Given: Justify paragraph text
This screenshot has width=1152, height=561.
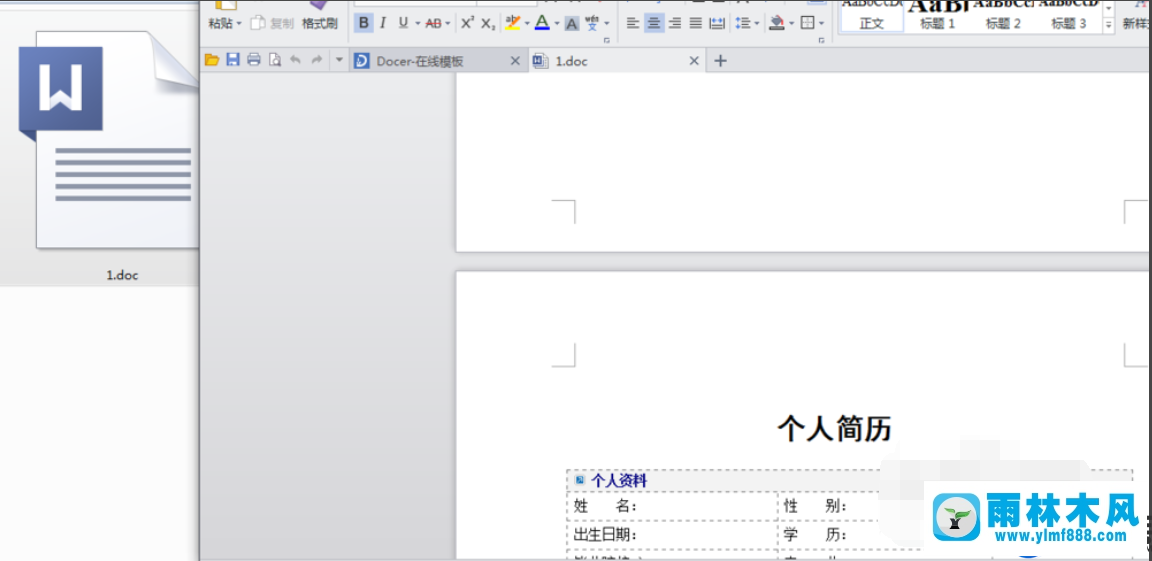Looking at the screenshot, I should coord(696,23).
